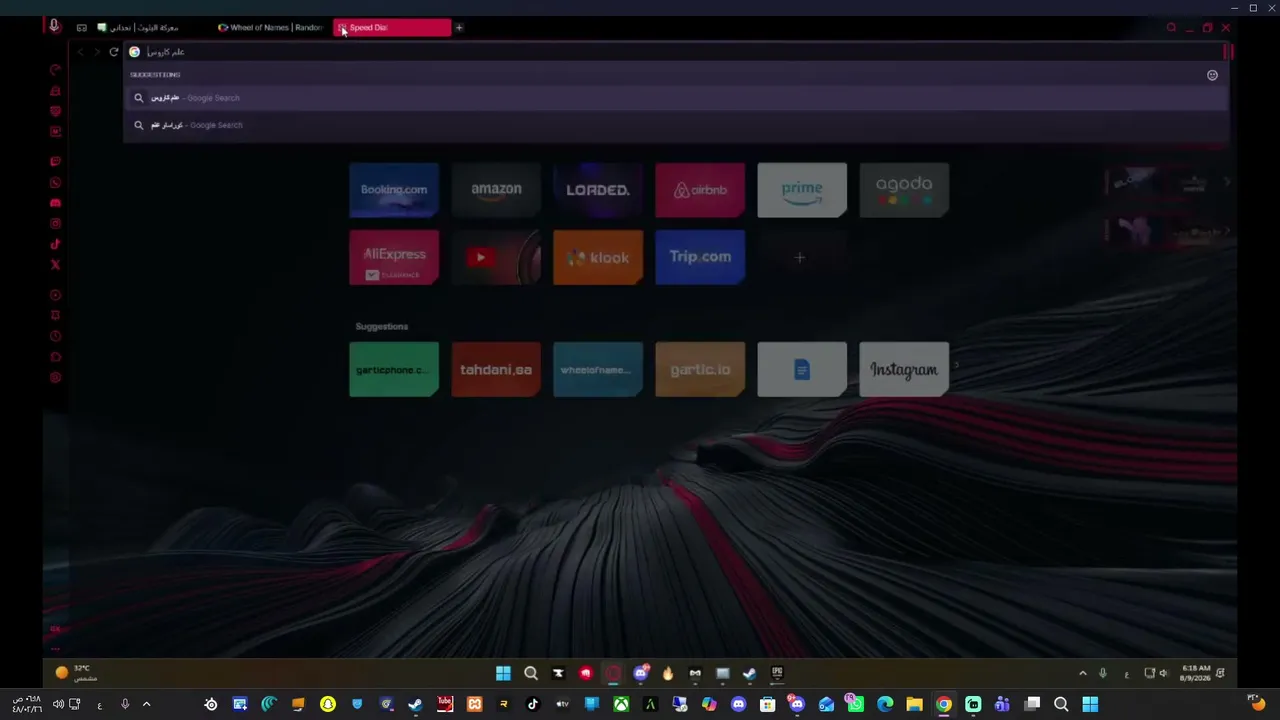Click the Windows Start button in inner taskbar

tap(503, 673)
